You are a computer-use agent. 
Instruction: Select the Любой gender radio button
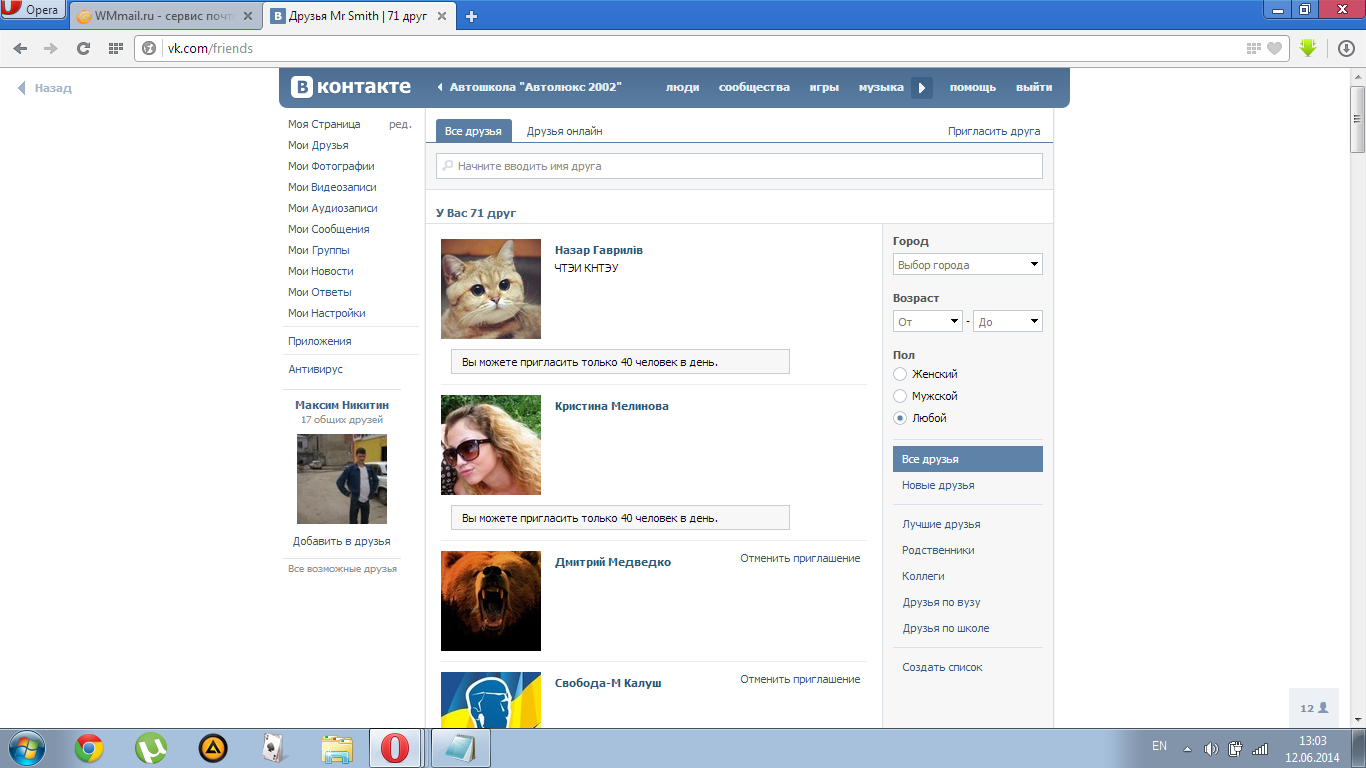pyautogui.click(x=900, y=418)
